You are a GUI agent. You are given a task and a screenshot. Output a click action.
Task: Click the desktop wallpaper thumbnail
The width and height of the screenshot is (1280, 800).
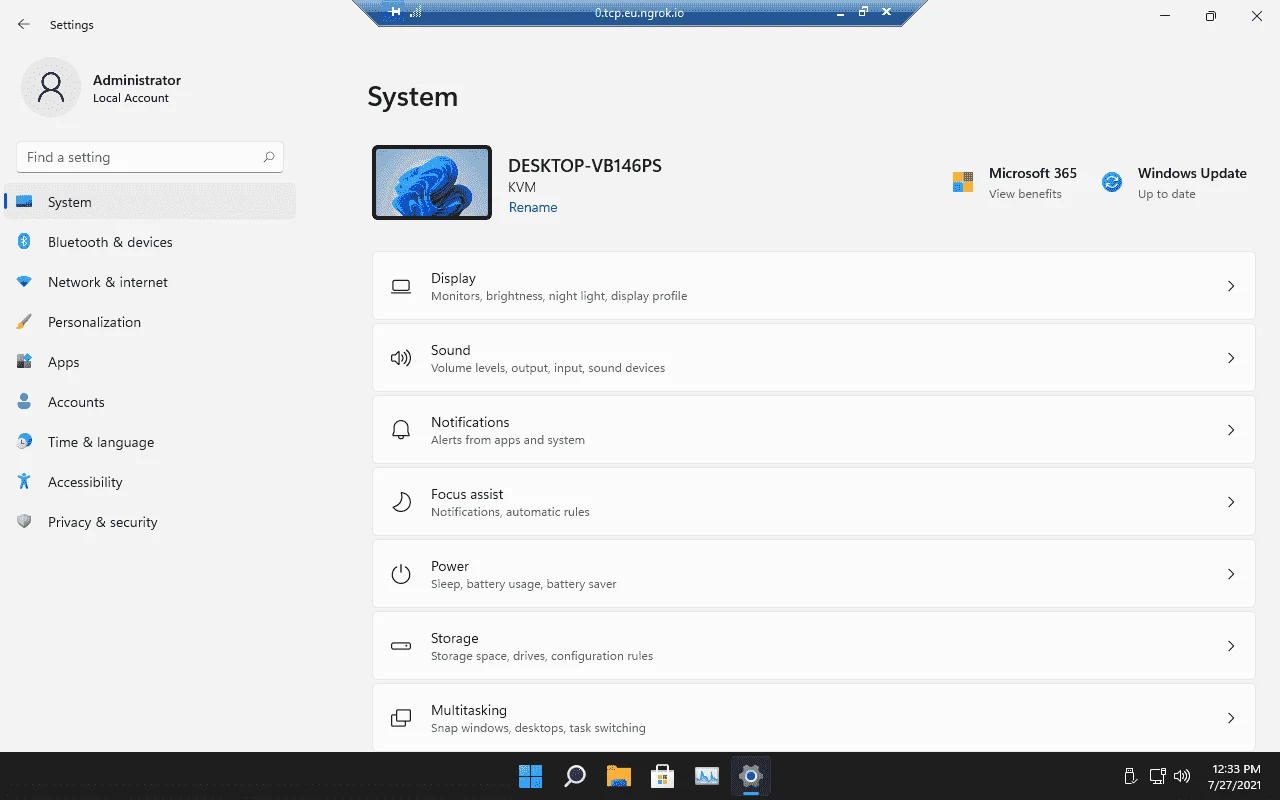pyautogui.click(x=432, y=183)
